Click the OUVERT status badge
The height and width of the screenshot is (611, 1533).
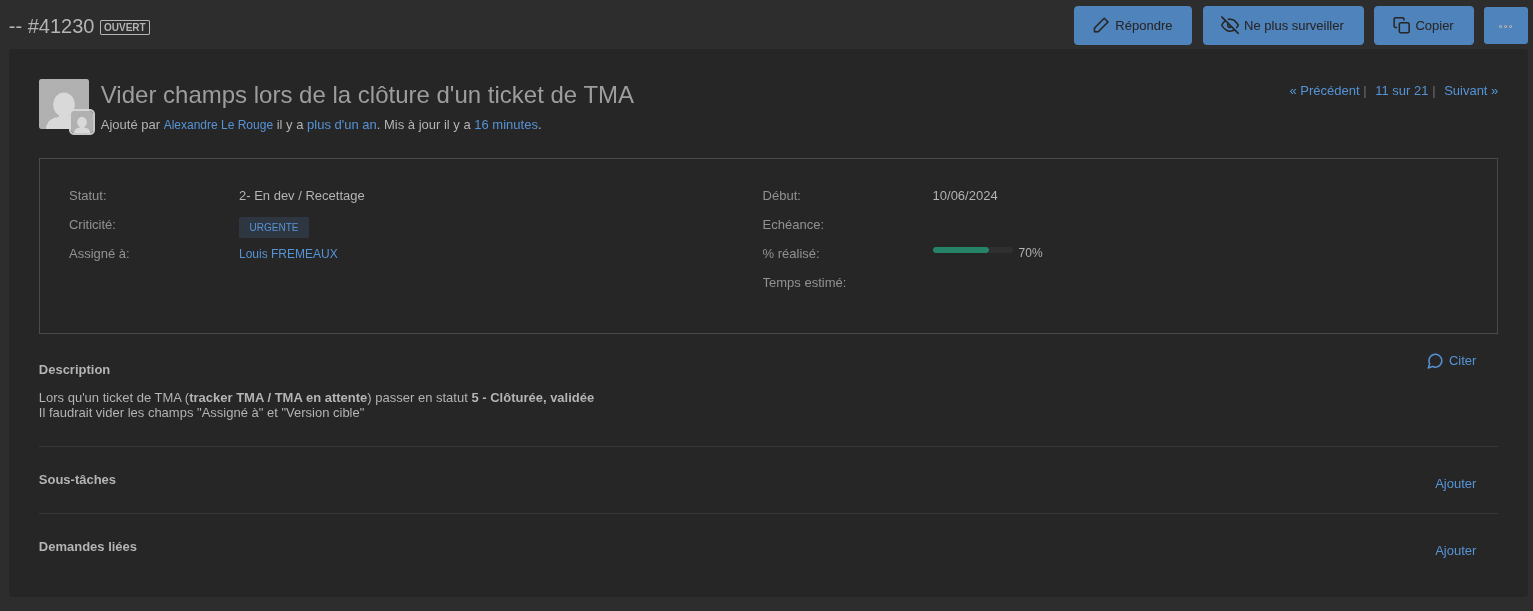[x=125, y=28]
